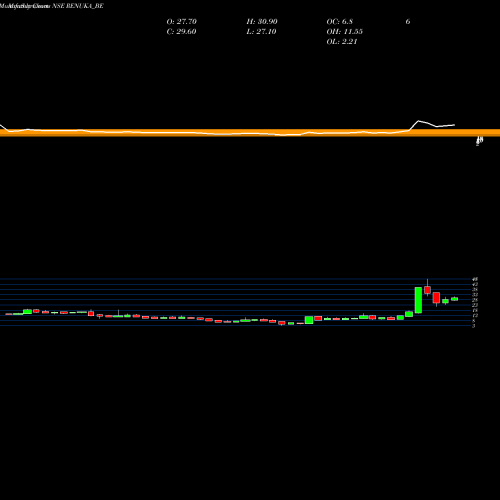500x500 pixels.
Task: Select the open price O: 27.70
Action: [181, 21]
